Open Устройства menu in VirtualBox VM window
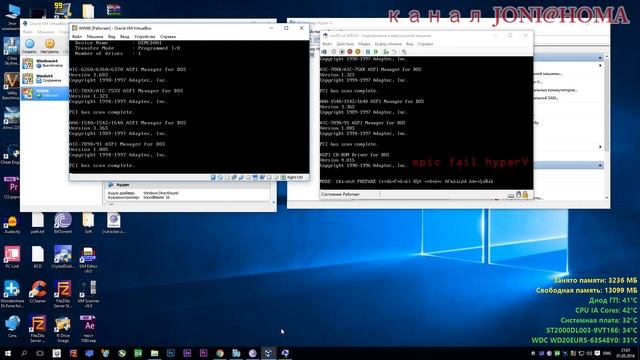This screenshot has width=640, height=360. [145, 36]
